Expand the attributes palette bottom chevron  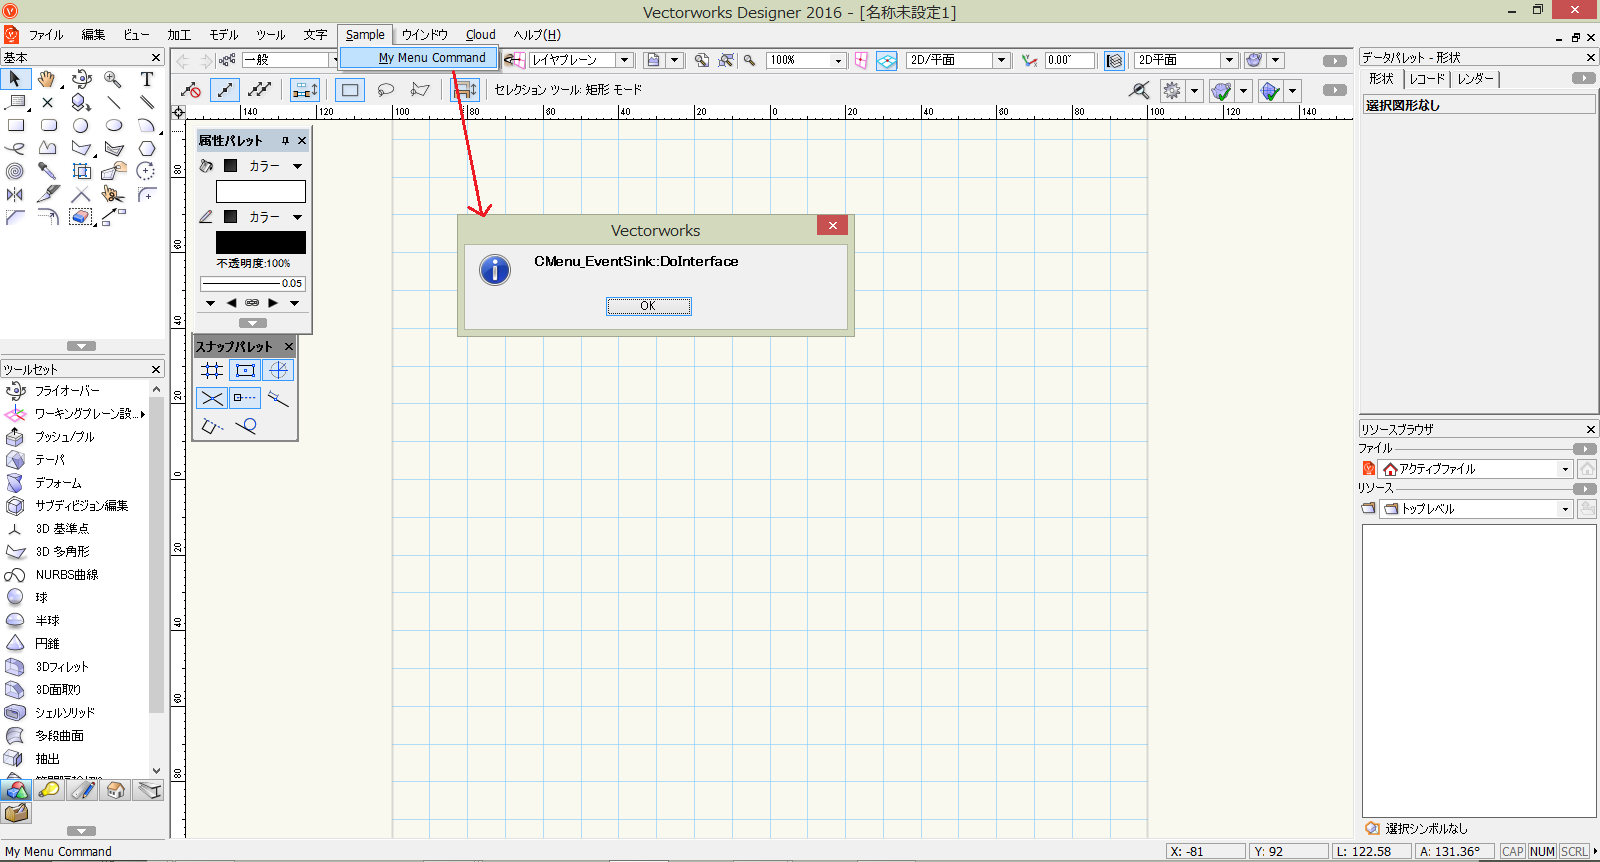[253, 323]
